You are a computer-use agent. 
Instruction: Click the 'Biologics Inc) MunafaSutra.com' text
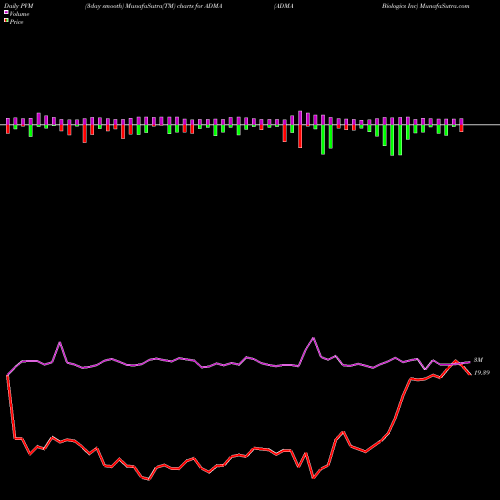tap(426, 6)
